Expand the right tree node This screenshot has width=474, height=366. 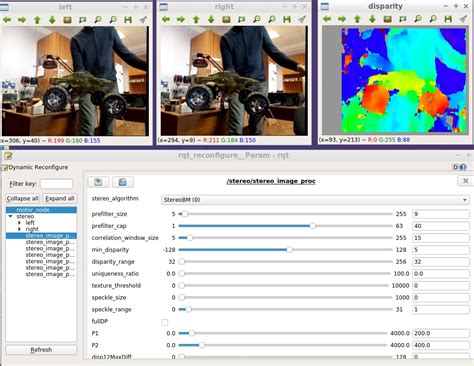pos(19,229)
